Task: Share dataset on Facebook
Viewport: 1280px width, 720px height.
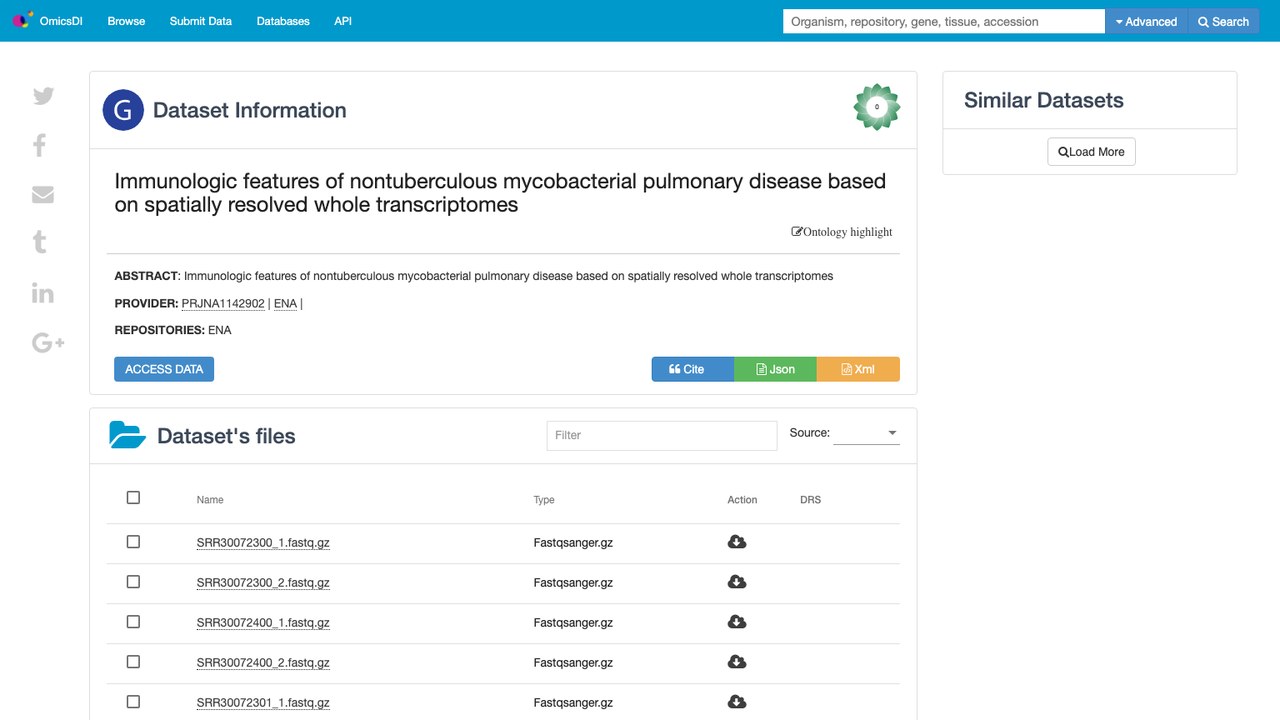Action: (x=40, y=145)
